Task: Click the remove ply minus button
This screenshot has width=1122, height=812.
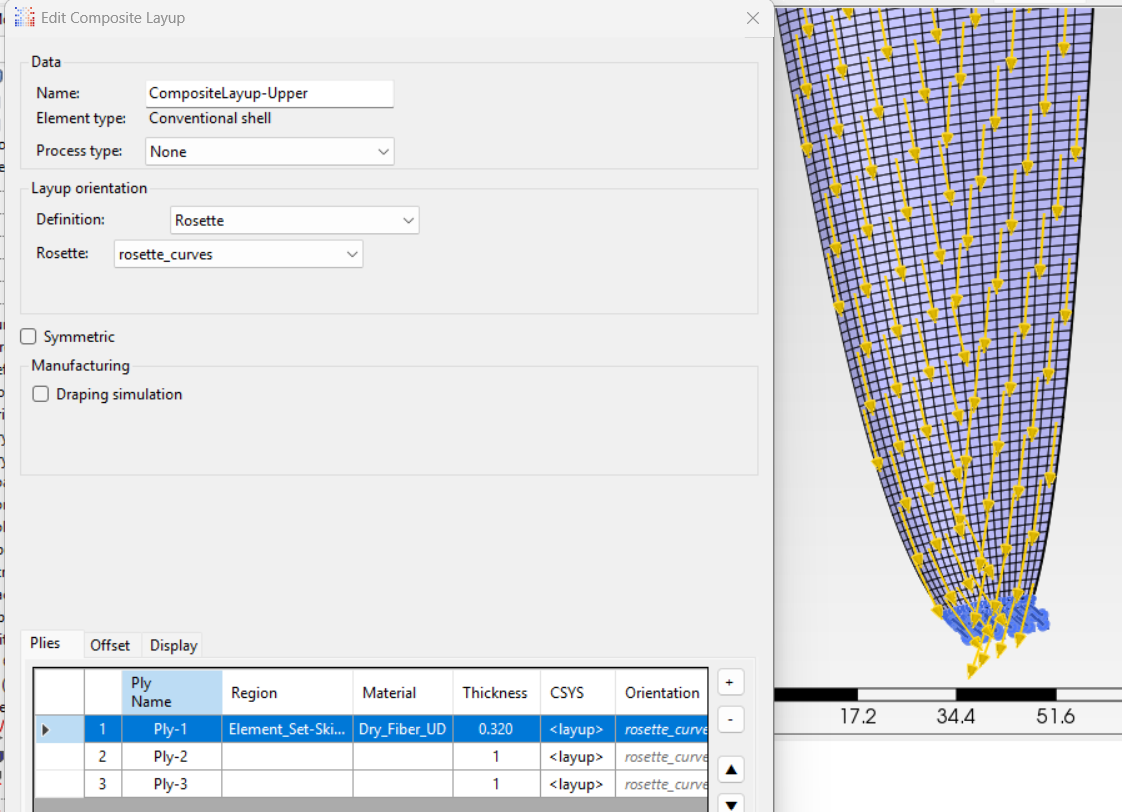Action: (x=730, y=719)
